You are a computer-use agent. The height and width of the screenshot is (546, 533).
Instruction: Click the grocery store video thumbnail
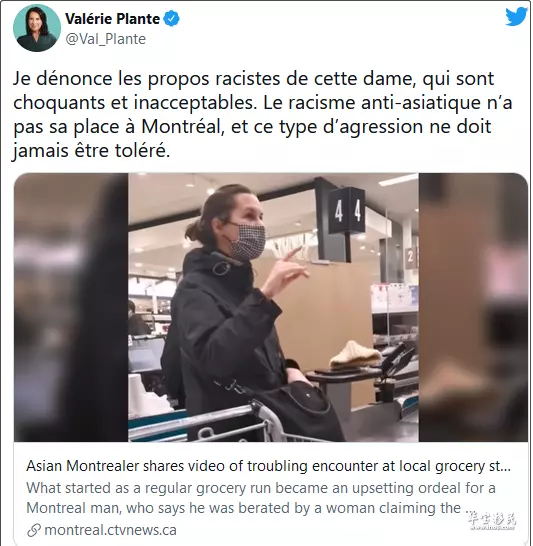[x=271, y=307]
